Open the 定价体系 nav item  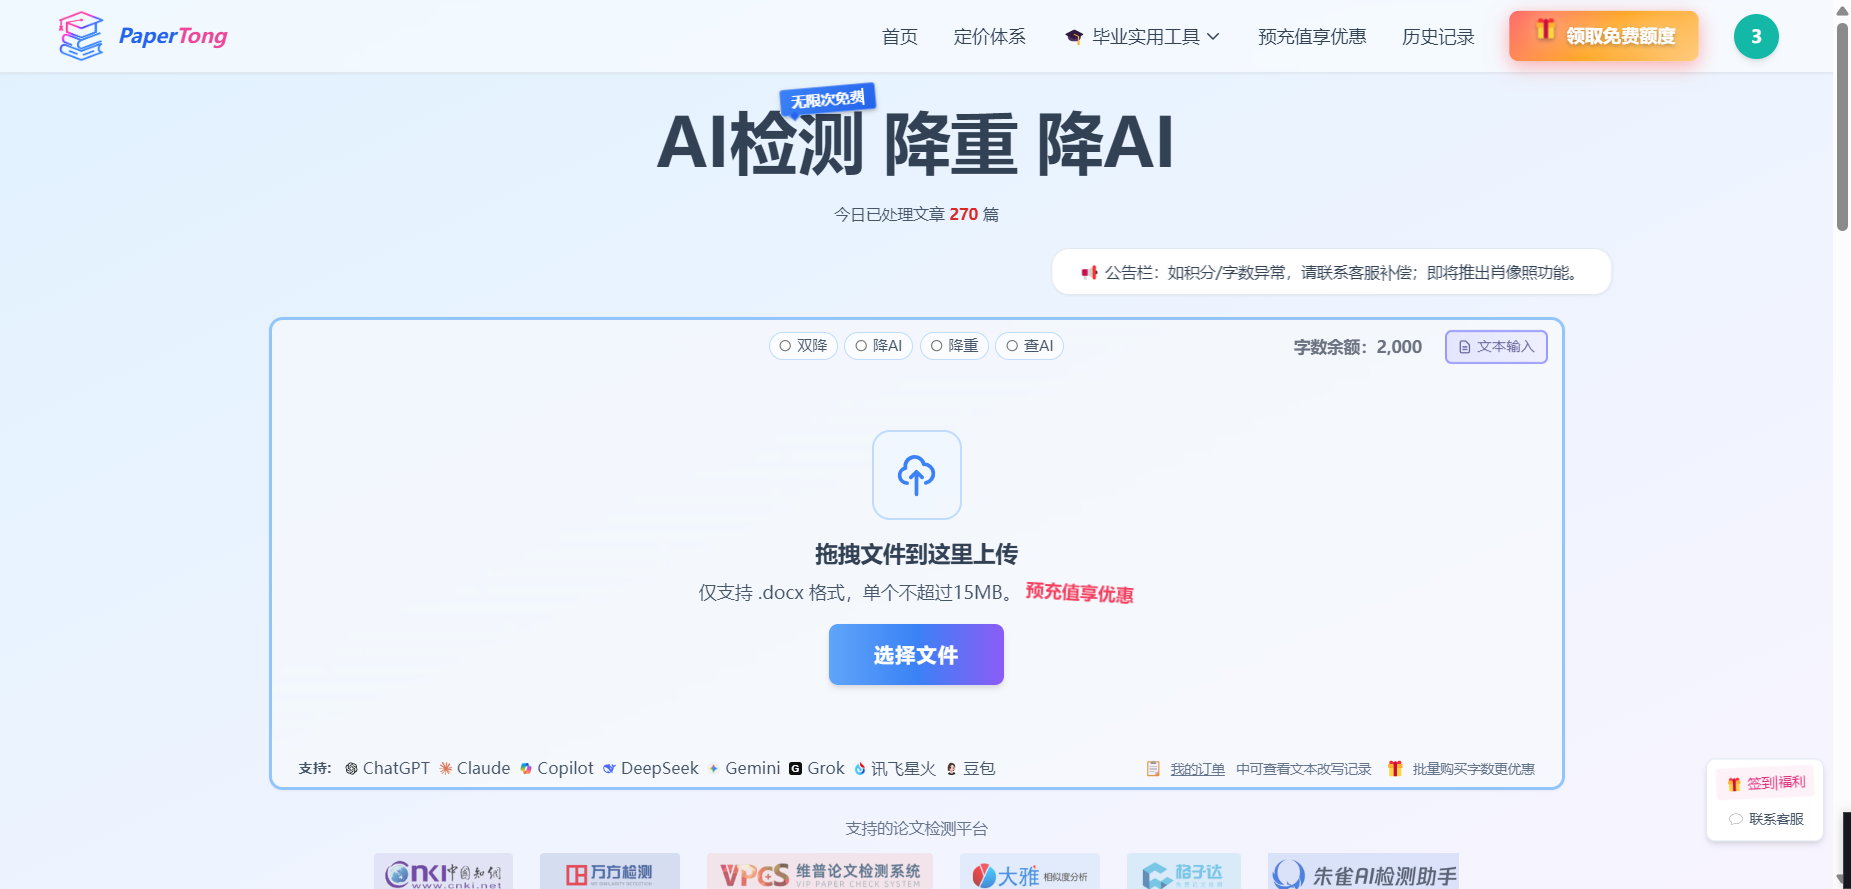(989, 37)
